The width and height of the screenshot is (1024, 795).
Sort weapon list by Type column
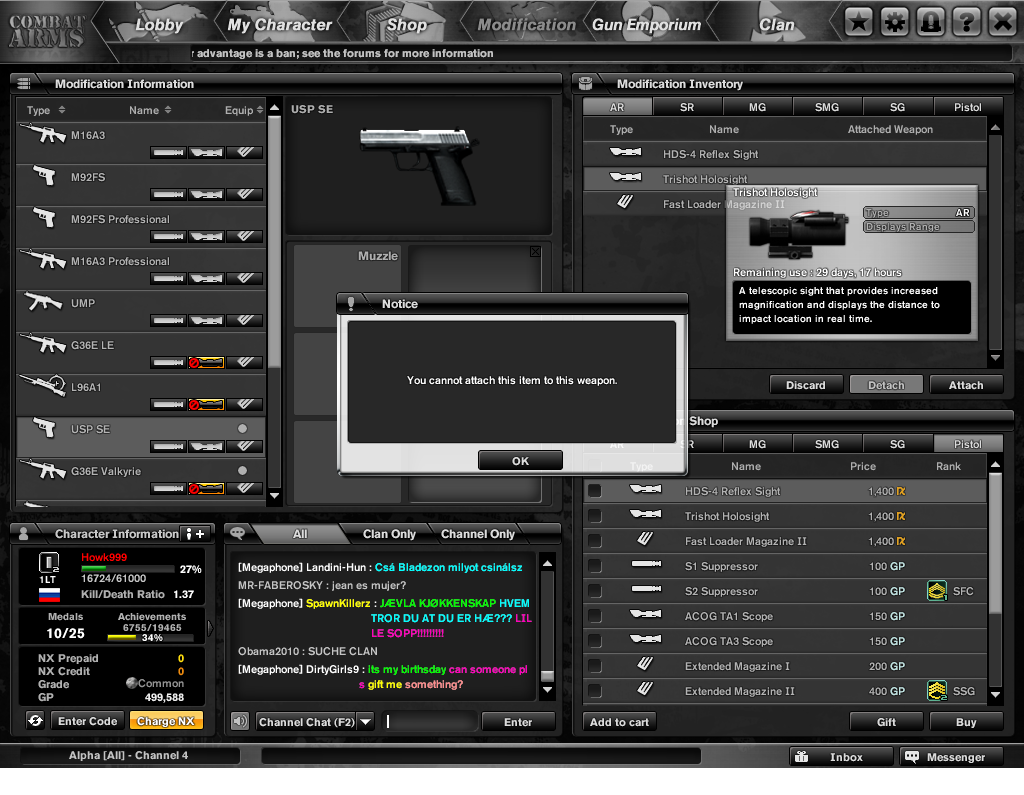pyautogui.click(x=46, y=110)
